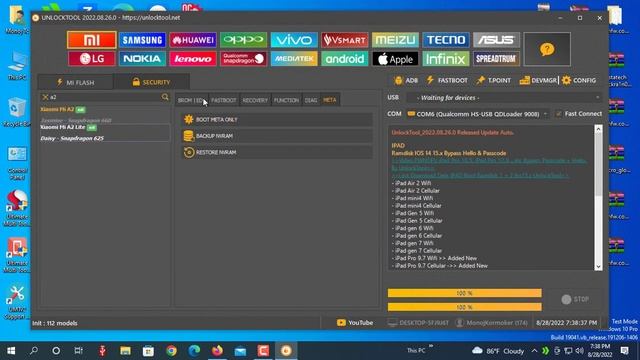
Task: Select the Xiaomi MI brand logo
Action: pyautogui.click(x=92, y=40)
